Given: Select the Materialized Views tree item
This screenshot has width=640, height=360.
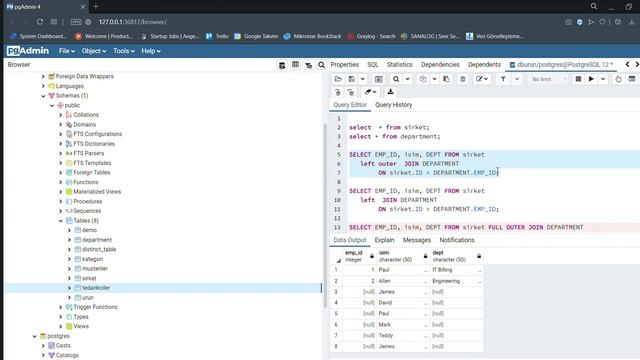Looking at the screenshot, I should [x=97, y=192].
